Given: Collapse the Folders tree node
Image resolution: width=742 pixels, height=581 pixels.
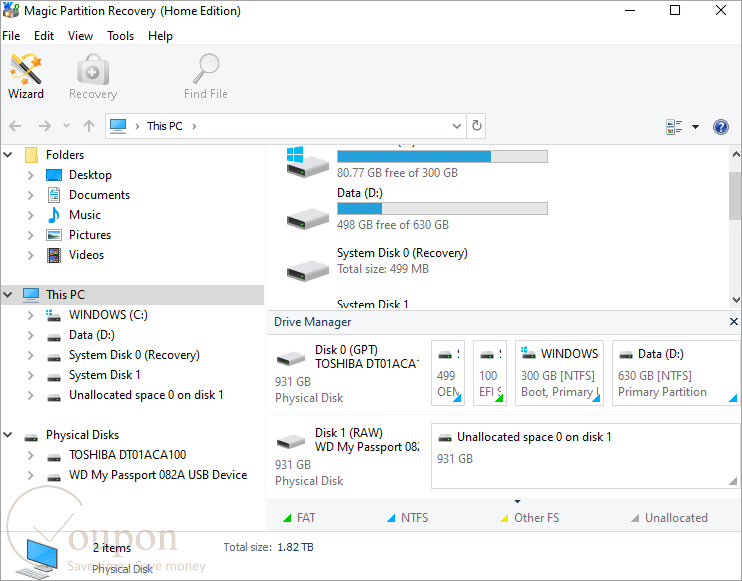Looking at the screenshot, I should point(8,155).
